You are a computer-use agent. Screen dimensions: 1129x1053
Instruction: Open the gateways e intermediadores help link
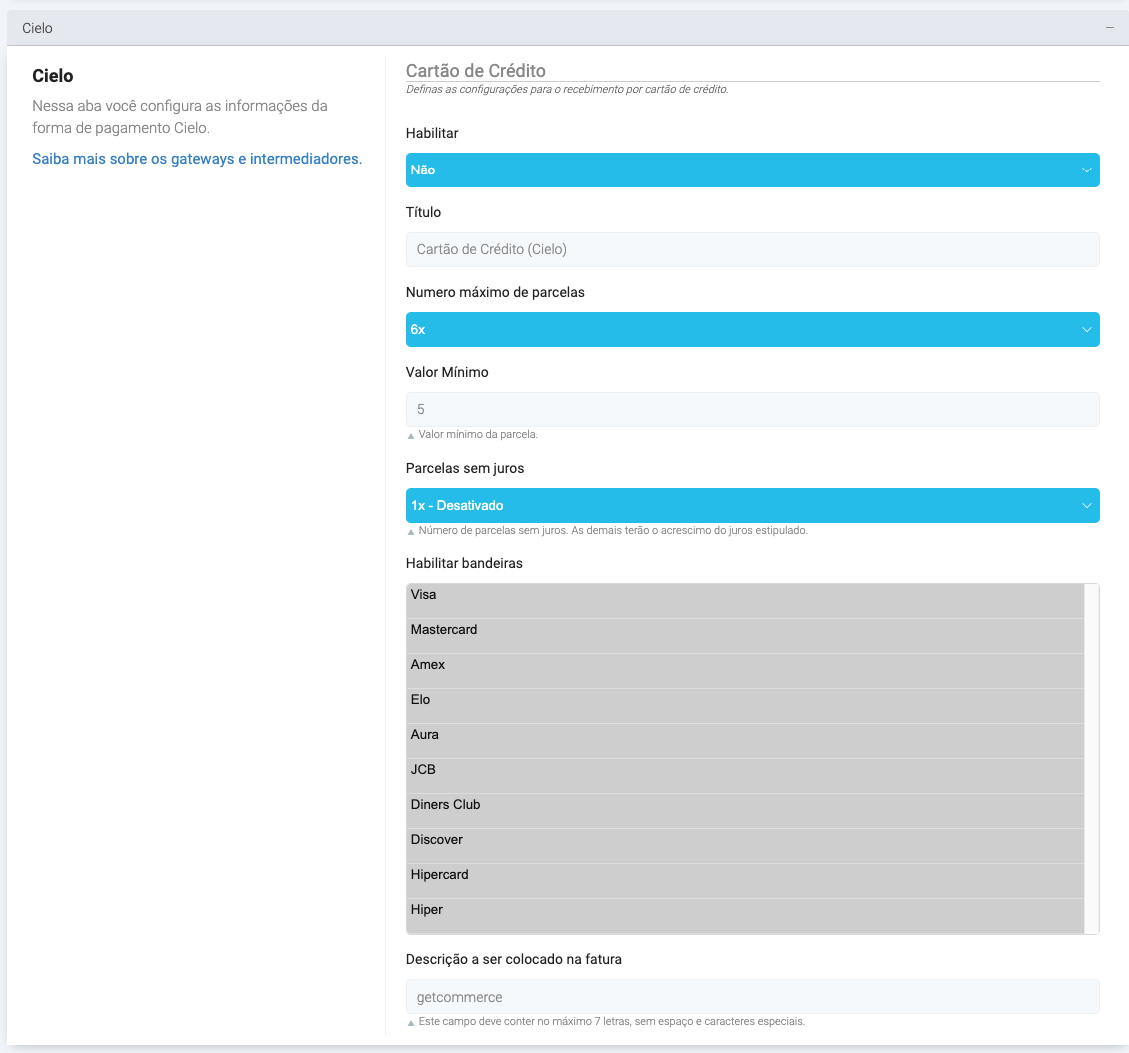197,159
